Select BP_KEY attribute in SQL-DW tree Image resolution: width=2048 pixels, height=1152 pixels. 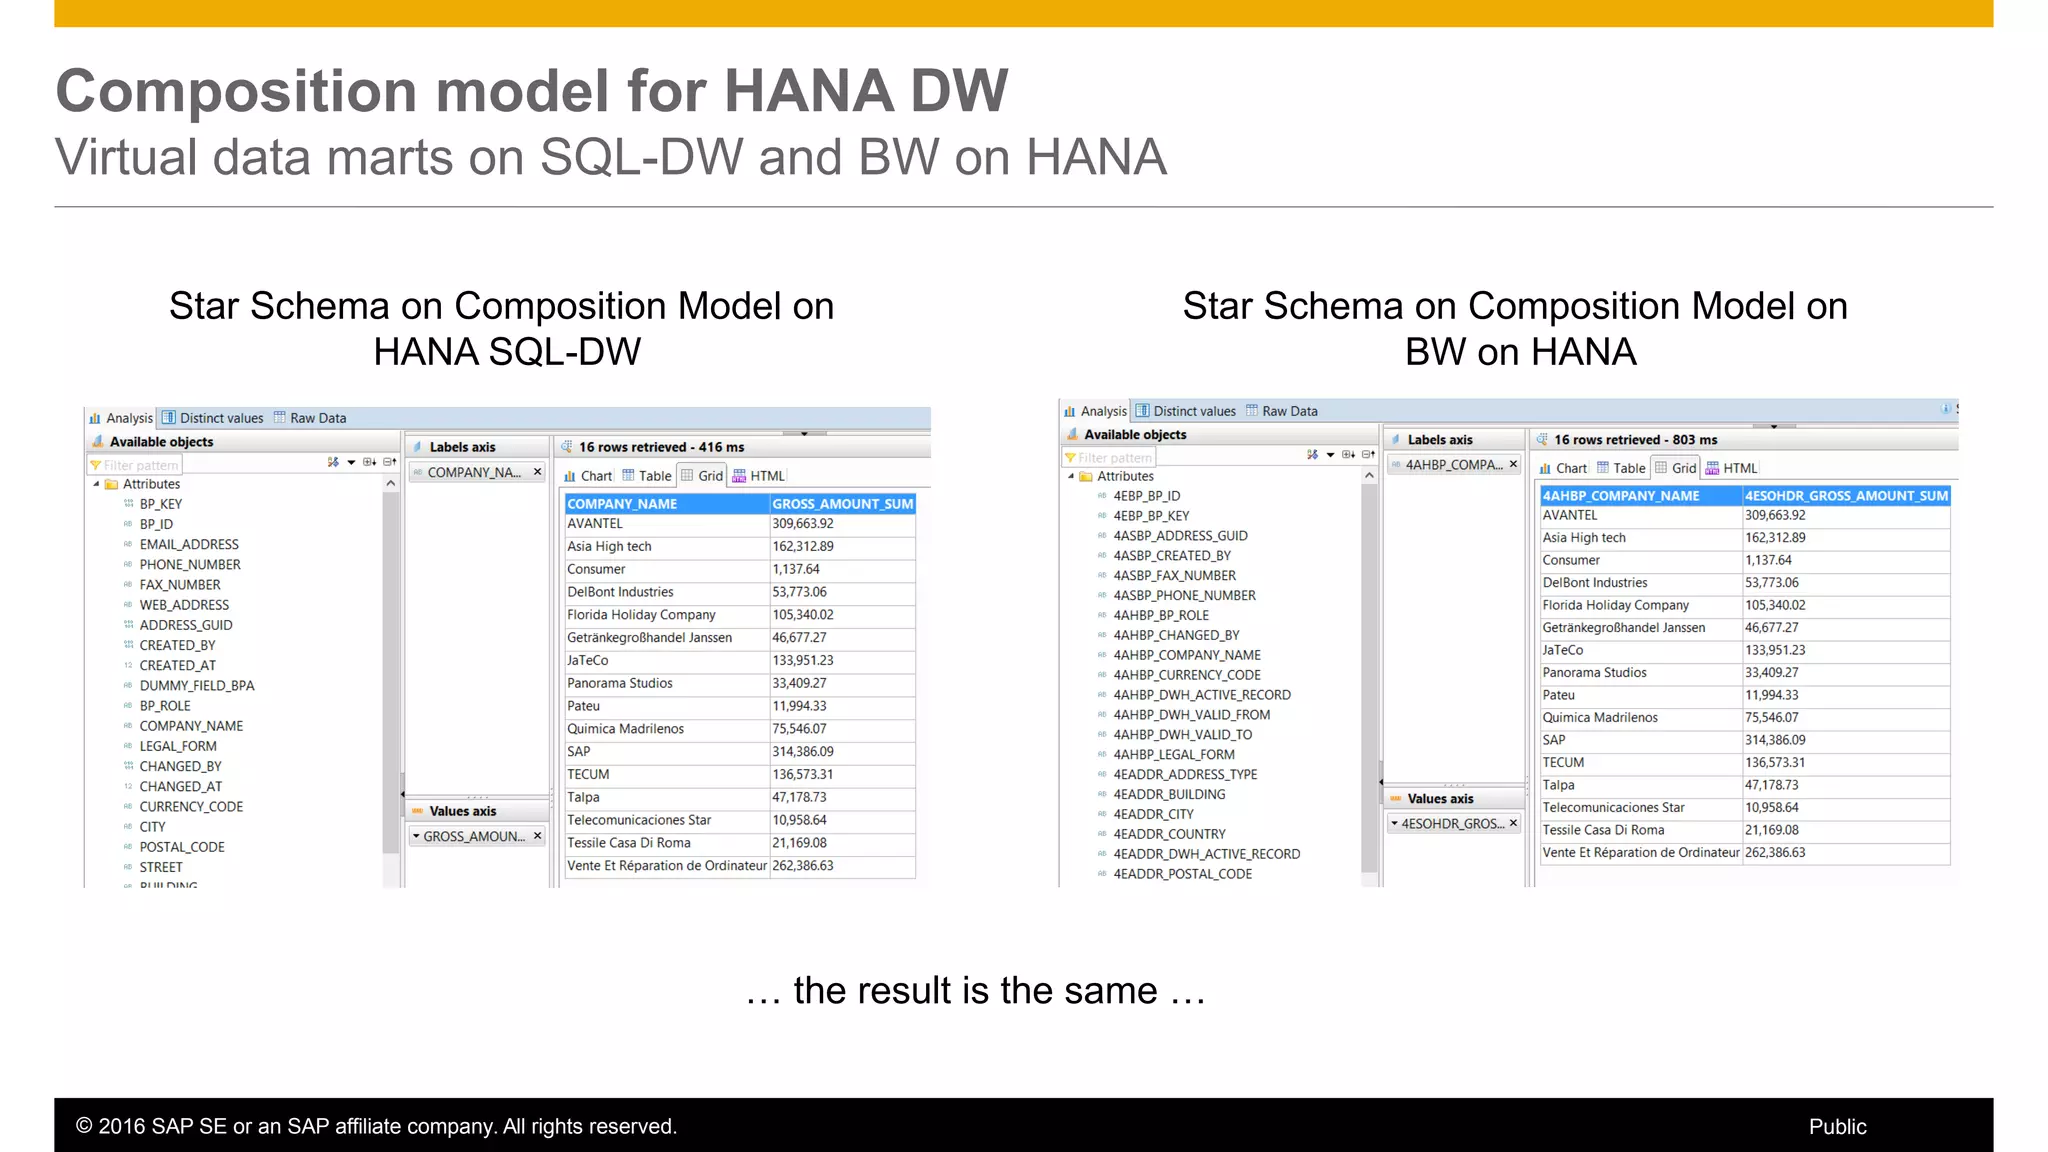coord(161,504)
